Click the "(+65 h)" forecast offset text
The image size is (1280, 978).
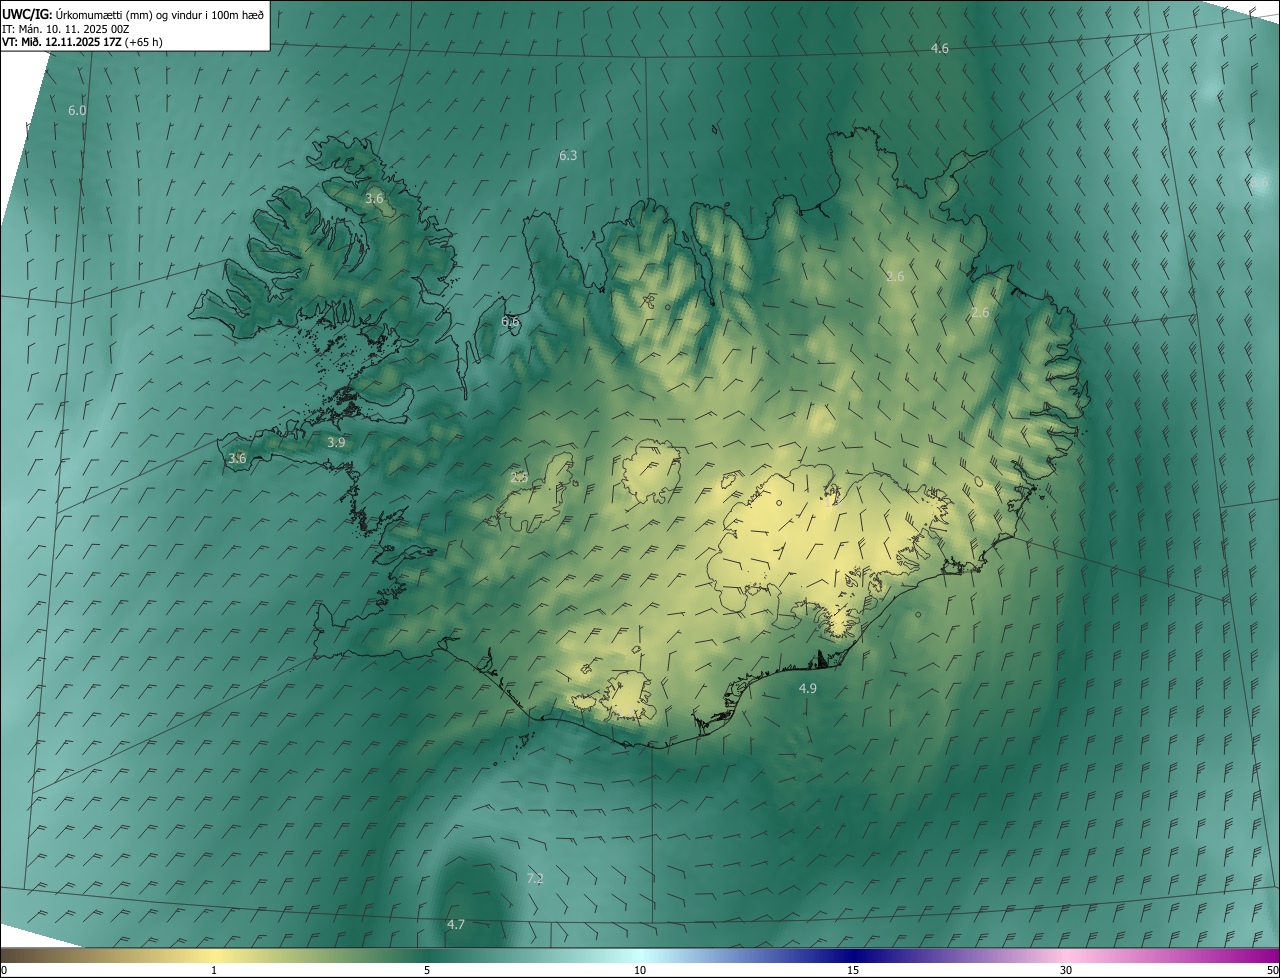pyautogui.click(x=144, y=43)
